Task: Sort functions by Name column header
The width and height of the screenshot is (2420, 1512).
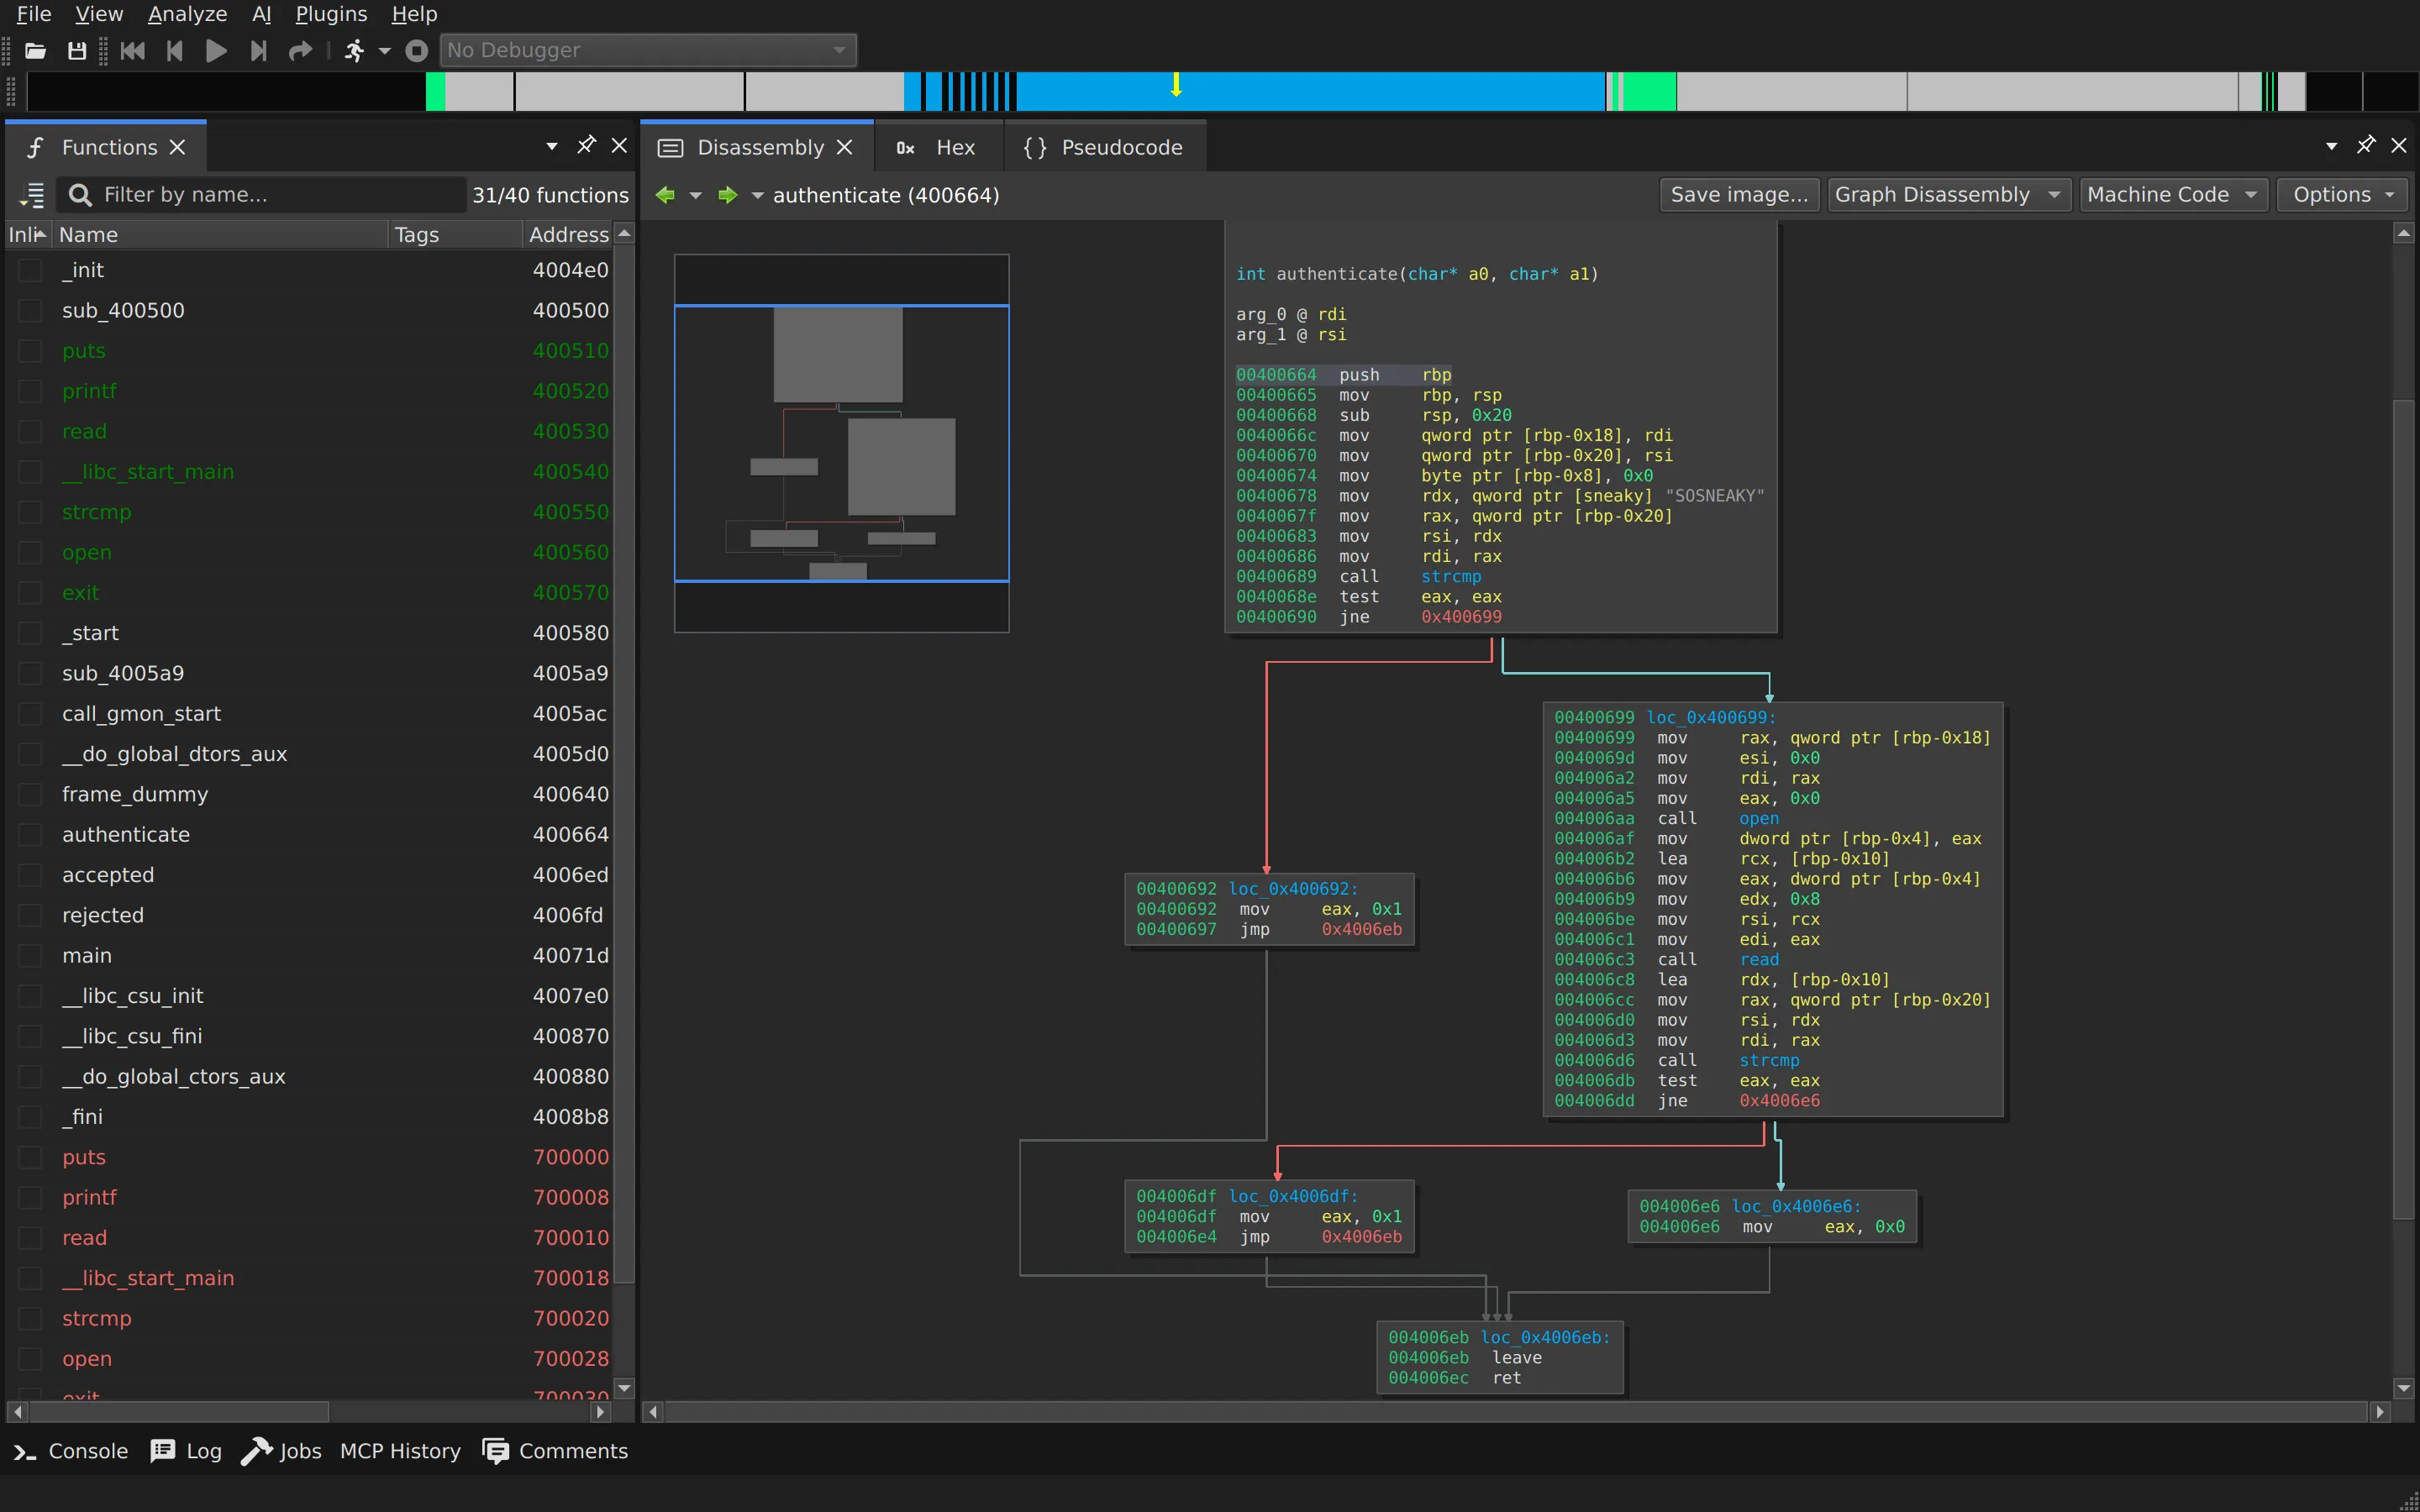Action: [220, 235]
